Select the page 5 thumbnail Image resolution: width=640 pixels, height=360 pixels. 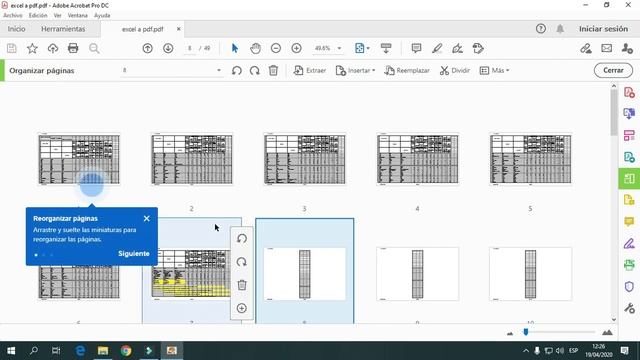[x=530, y=159]
